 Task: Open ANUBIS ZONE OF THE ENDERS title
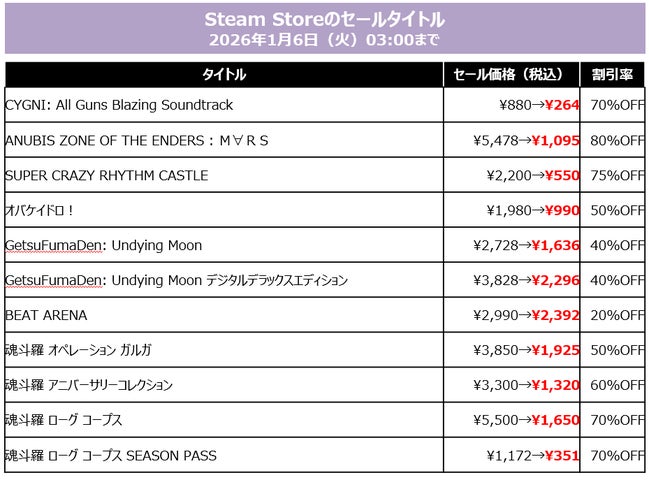(x=137, y=140)
